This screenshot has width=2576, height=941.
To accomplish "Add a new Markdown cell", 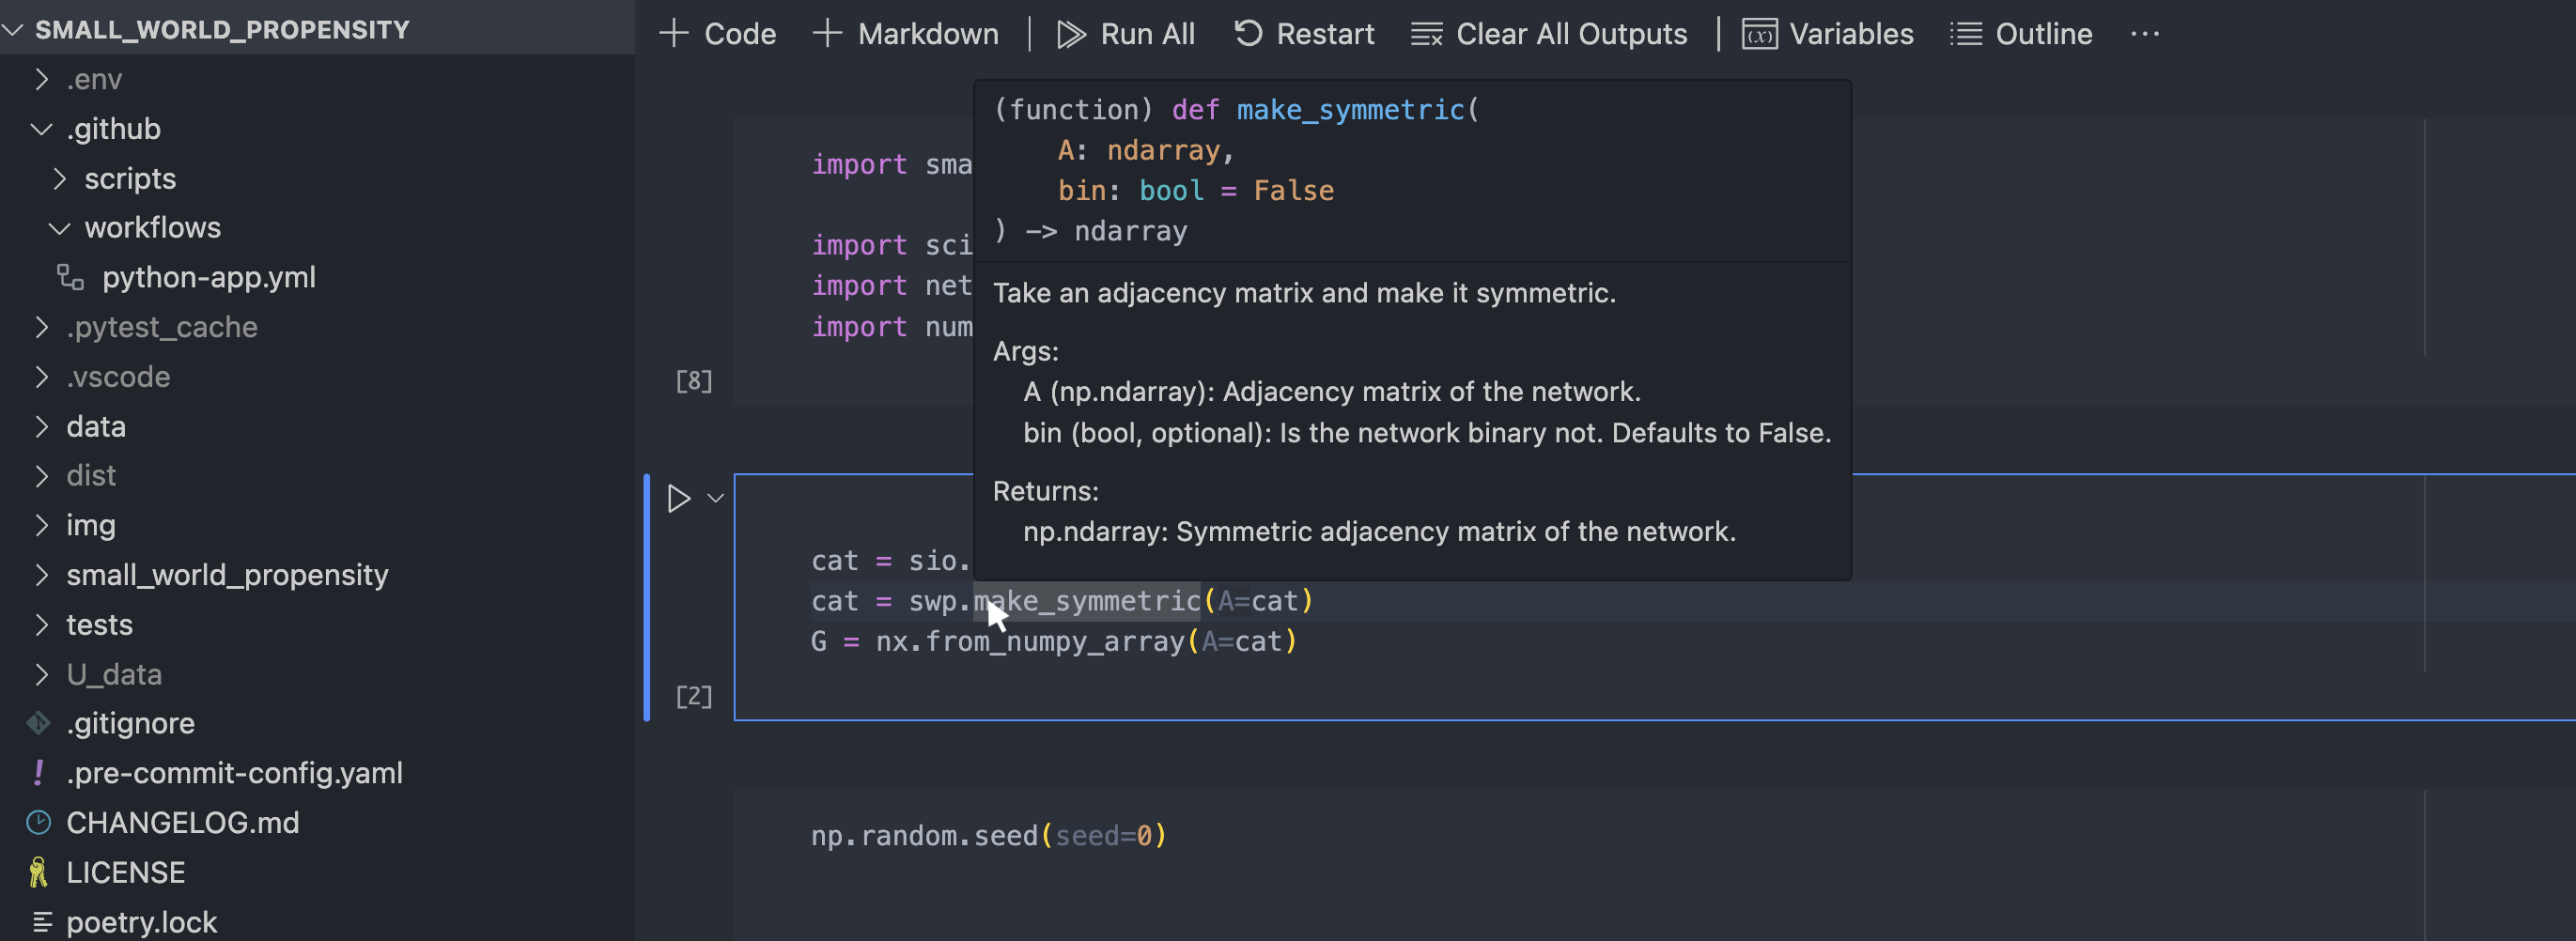I will 906,34.
